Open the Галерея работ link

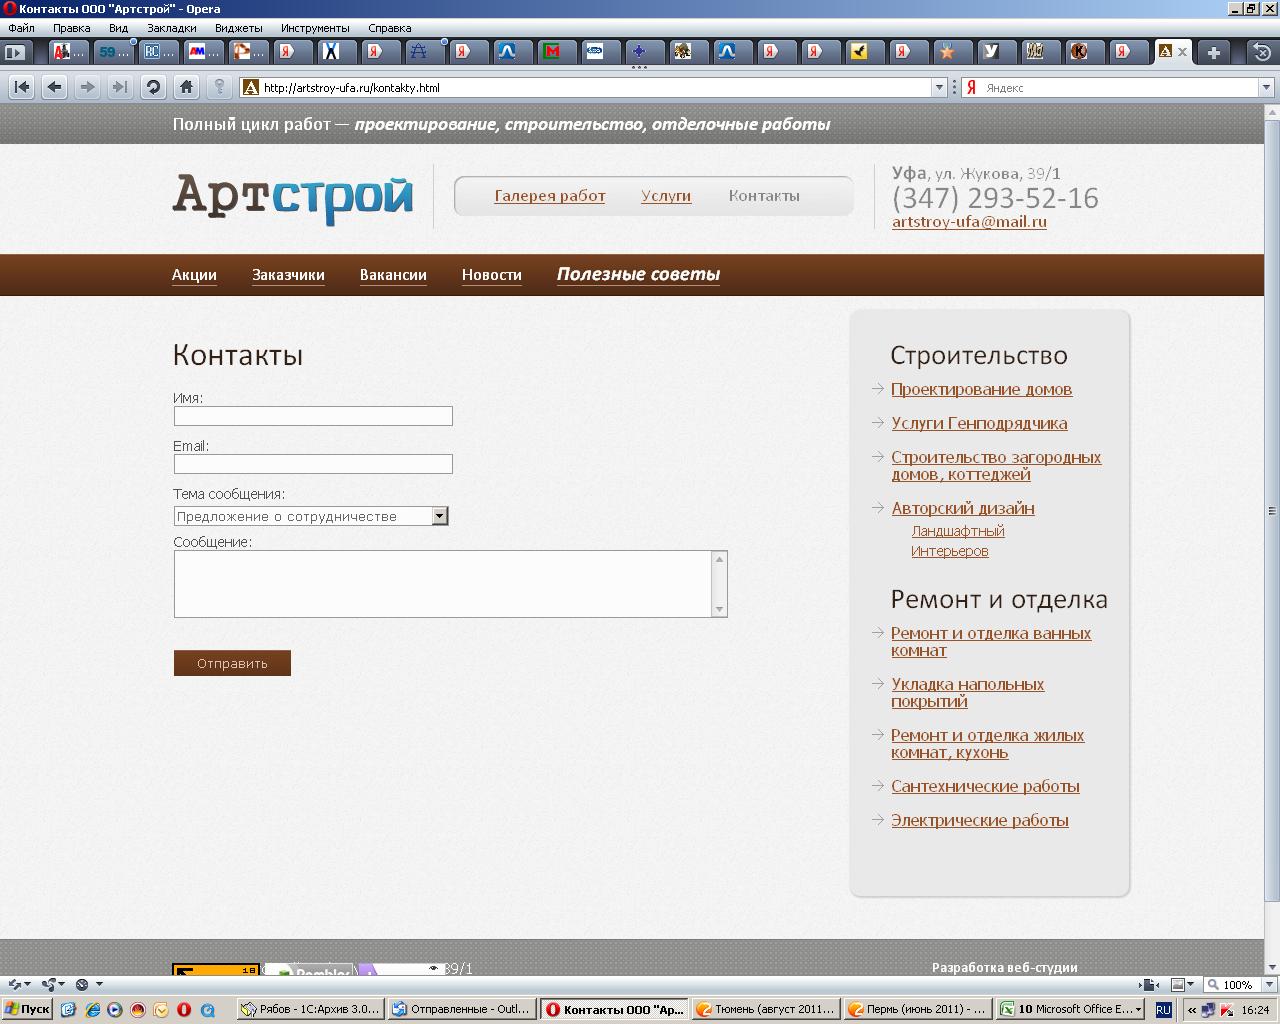pos(549,196)
